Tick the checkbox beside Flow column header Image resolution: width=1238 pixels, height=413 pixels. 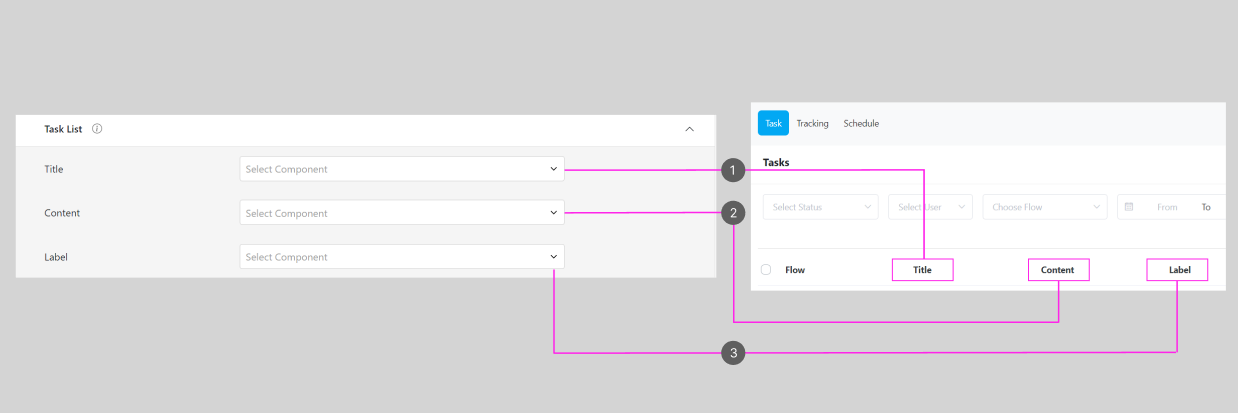click(766, 270)
